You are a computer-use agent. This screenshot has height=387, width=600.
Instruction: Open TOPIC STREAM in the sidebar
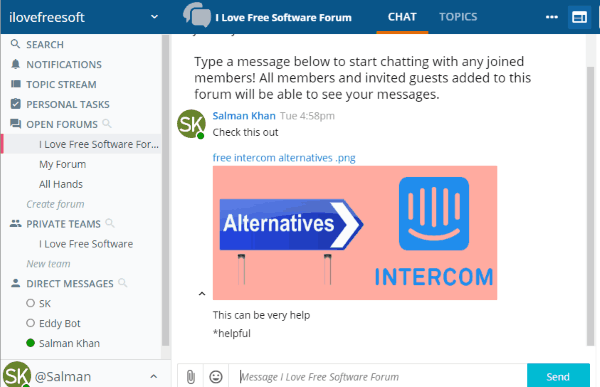pos(61,85)
